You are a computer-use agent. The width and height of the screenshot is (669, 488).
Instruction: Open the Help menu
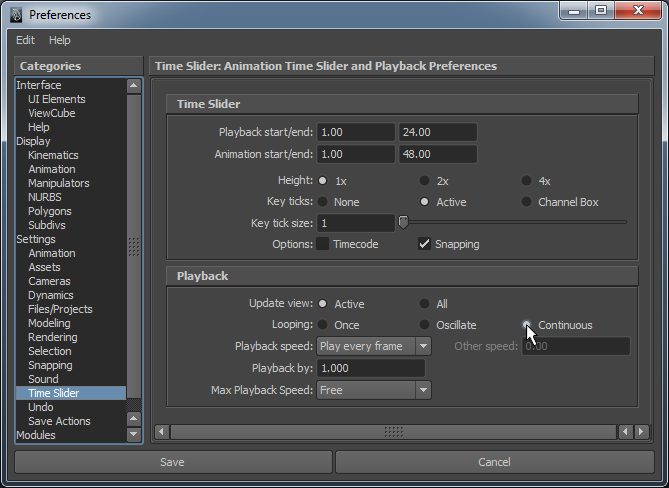(60, 40)
